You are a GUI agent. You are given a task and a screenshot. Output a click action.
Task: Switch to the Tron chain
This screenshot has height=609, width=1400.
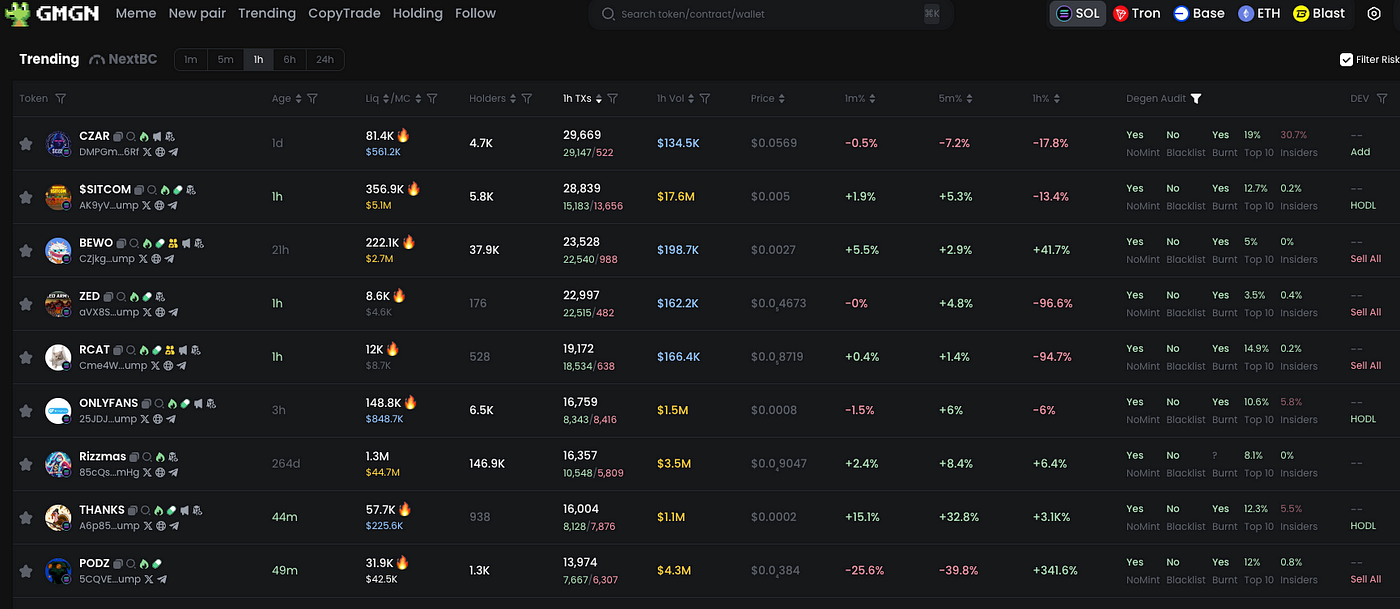1138,14
